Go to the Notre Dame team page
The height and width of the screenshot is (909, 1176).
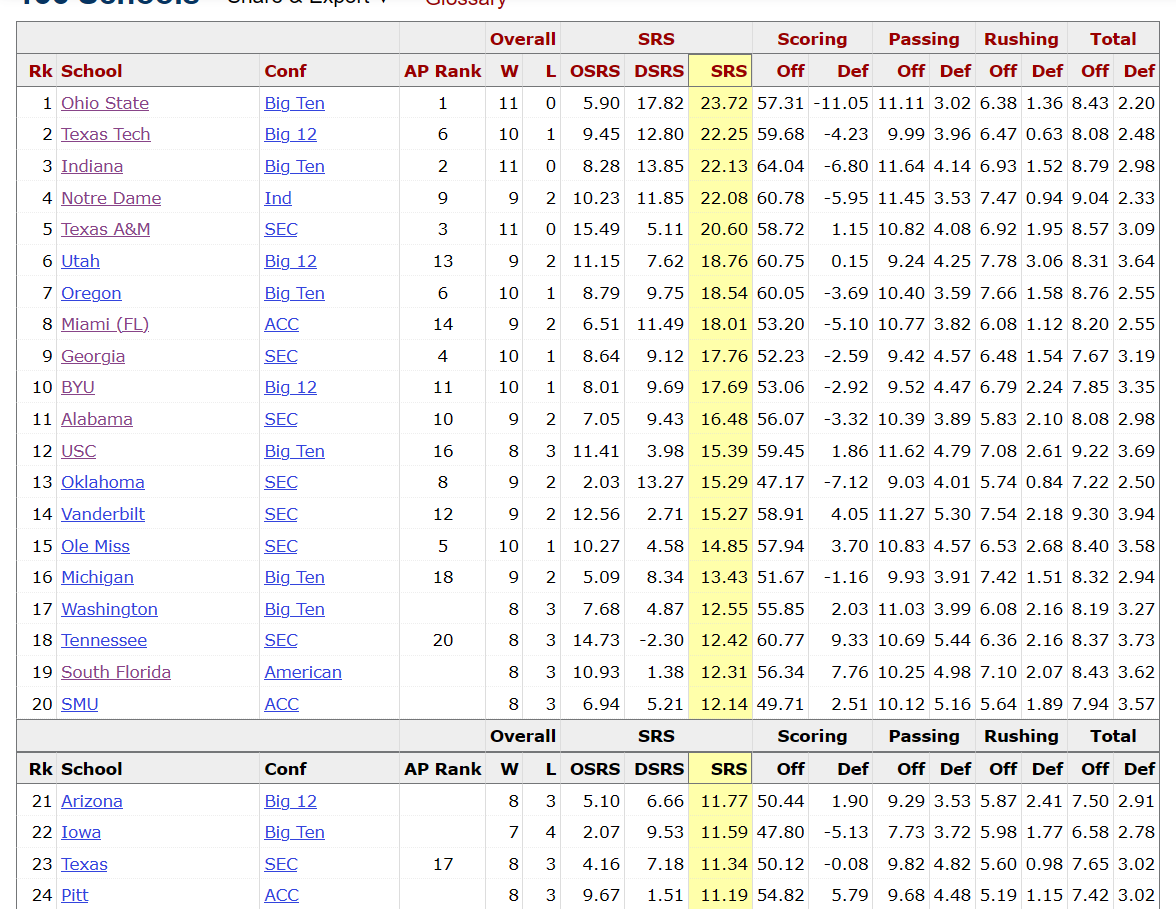[111, 198]
